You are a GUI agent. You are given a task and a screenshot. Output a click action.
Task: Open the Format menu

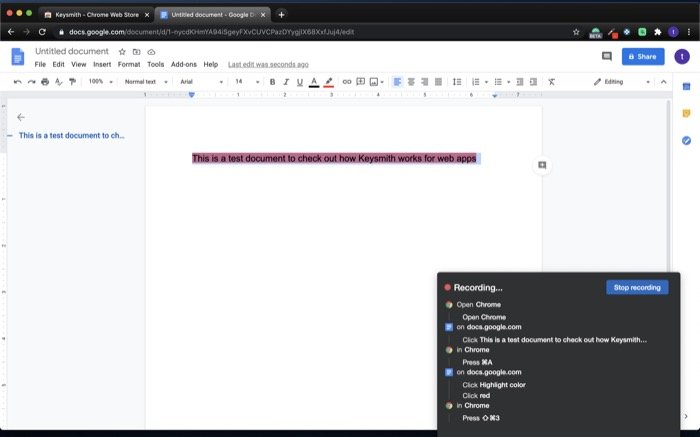pos(129,64)
